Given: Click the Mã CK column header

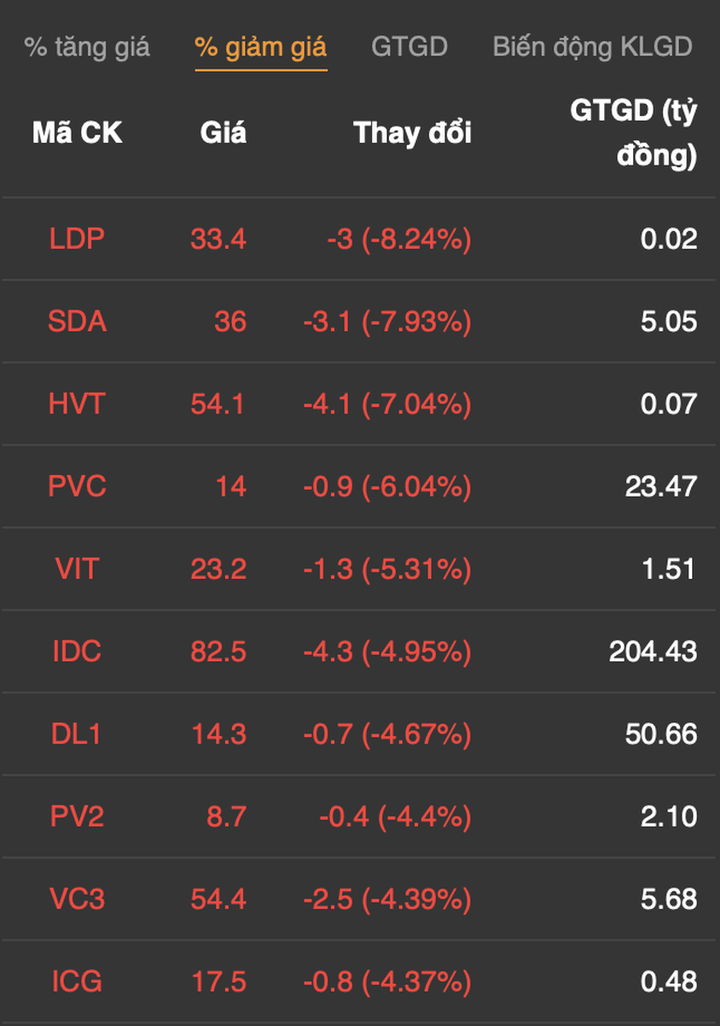Looking at the screenshot, I should 77,133.
